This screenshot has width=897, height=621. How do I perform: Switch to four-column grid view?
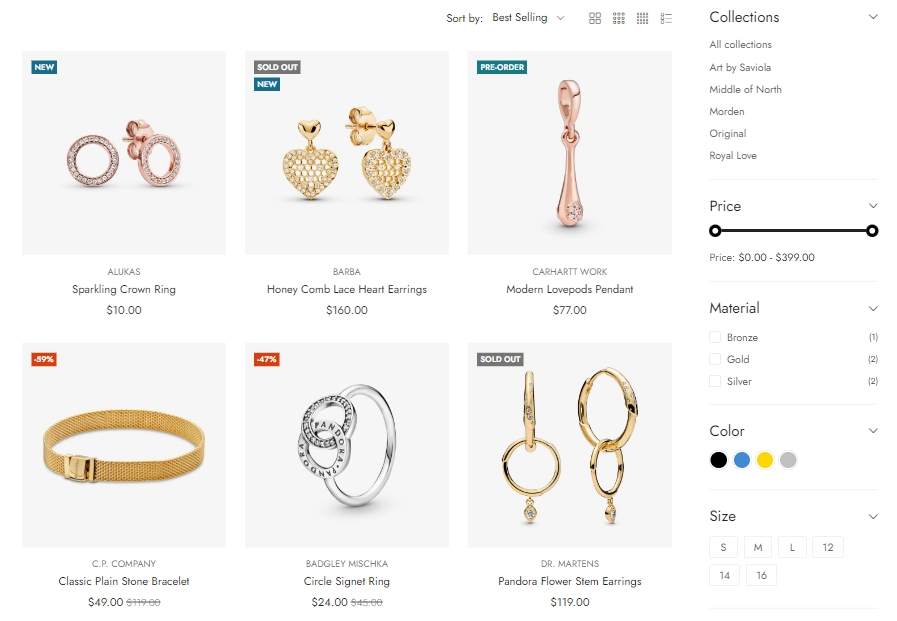643,18
